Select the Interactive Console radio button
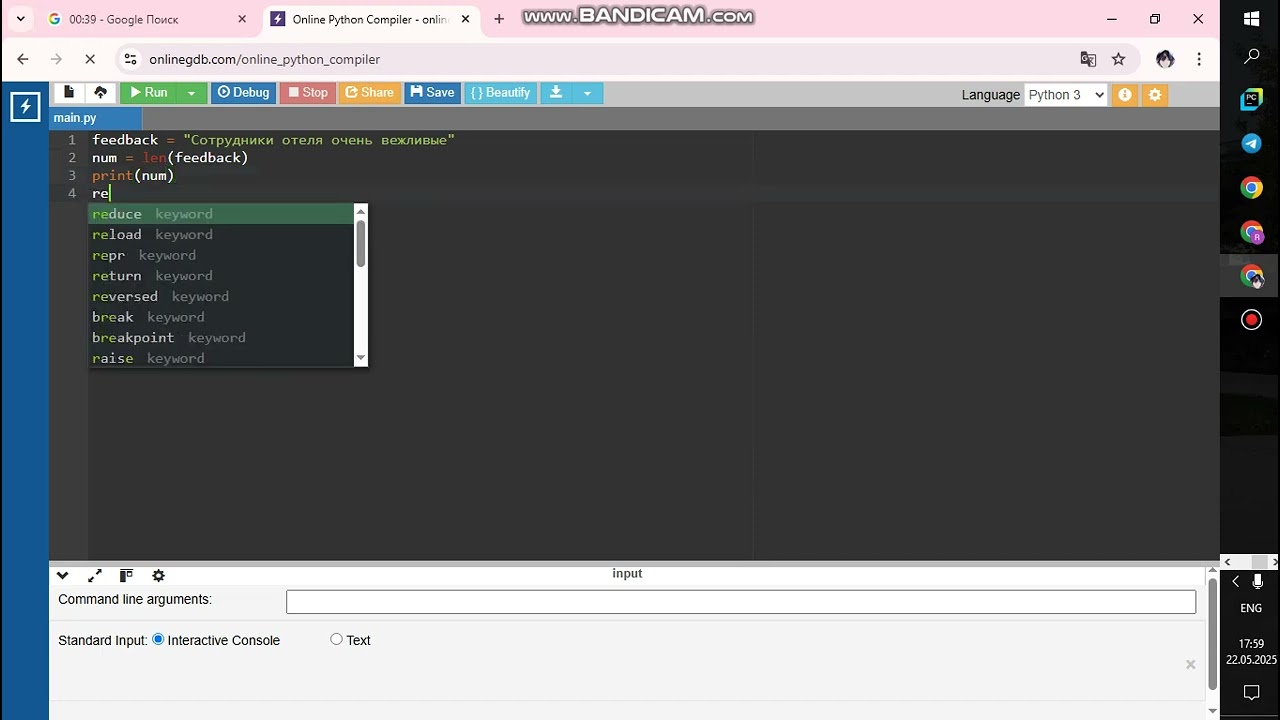The height and width of the screenshot is (720, 1280). 158,639
